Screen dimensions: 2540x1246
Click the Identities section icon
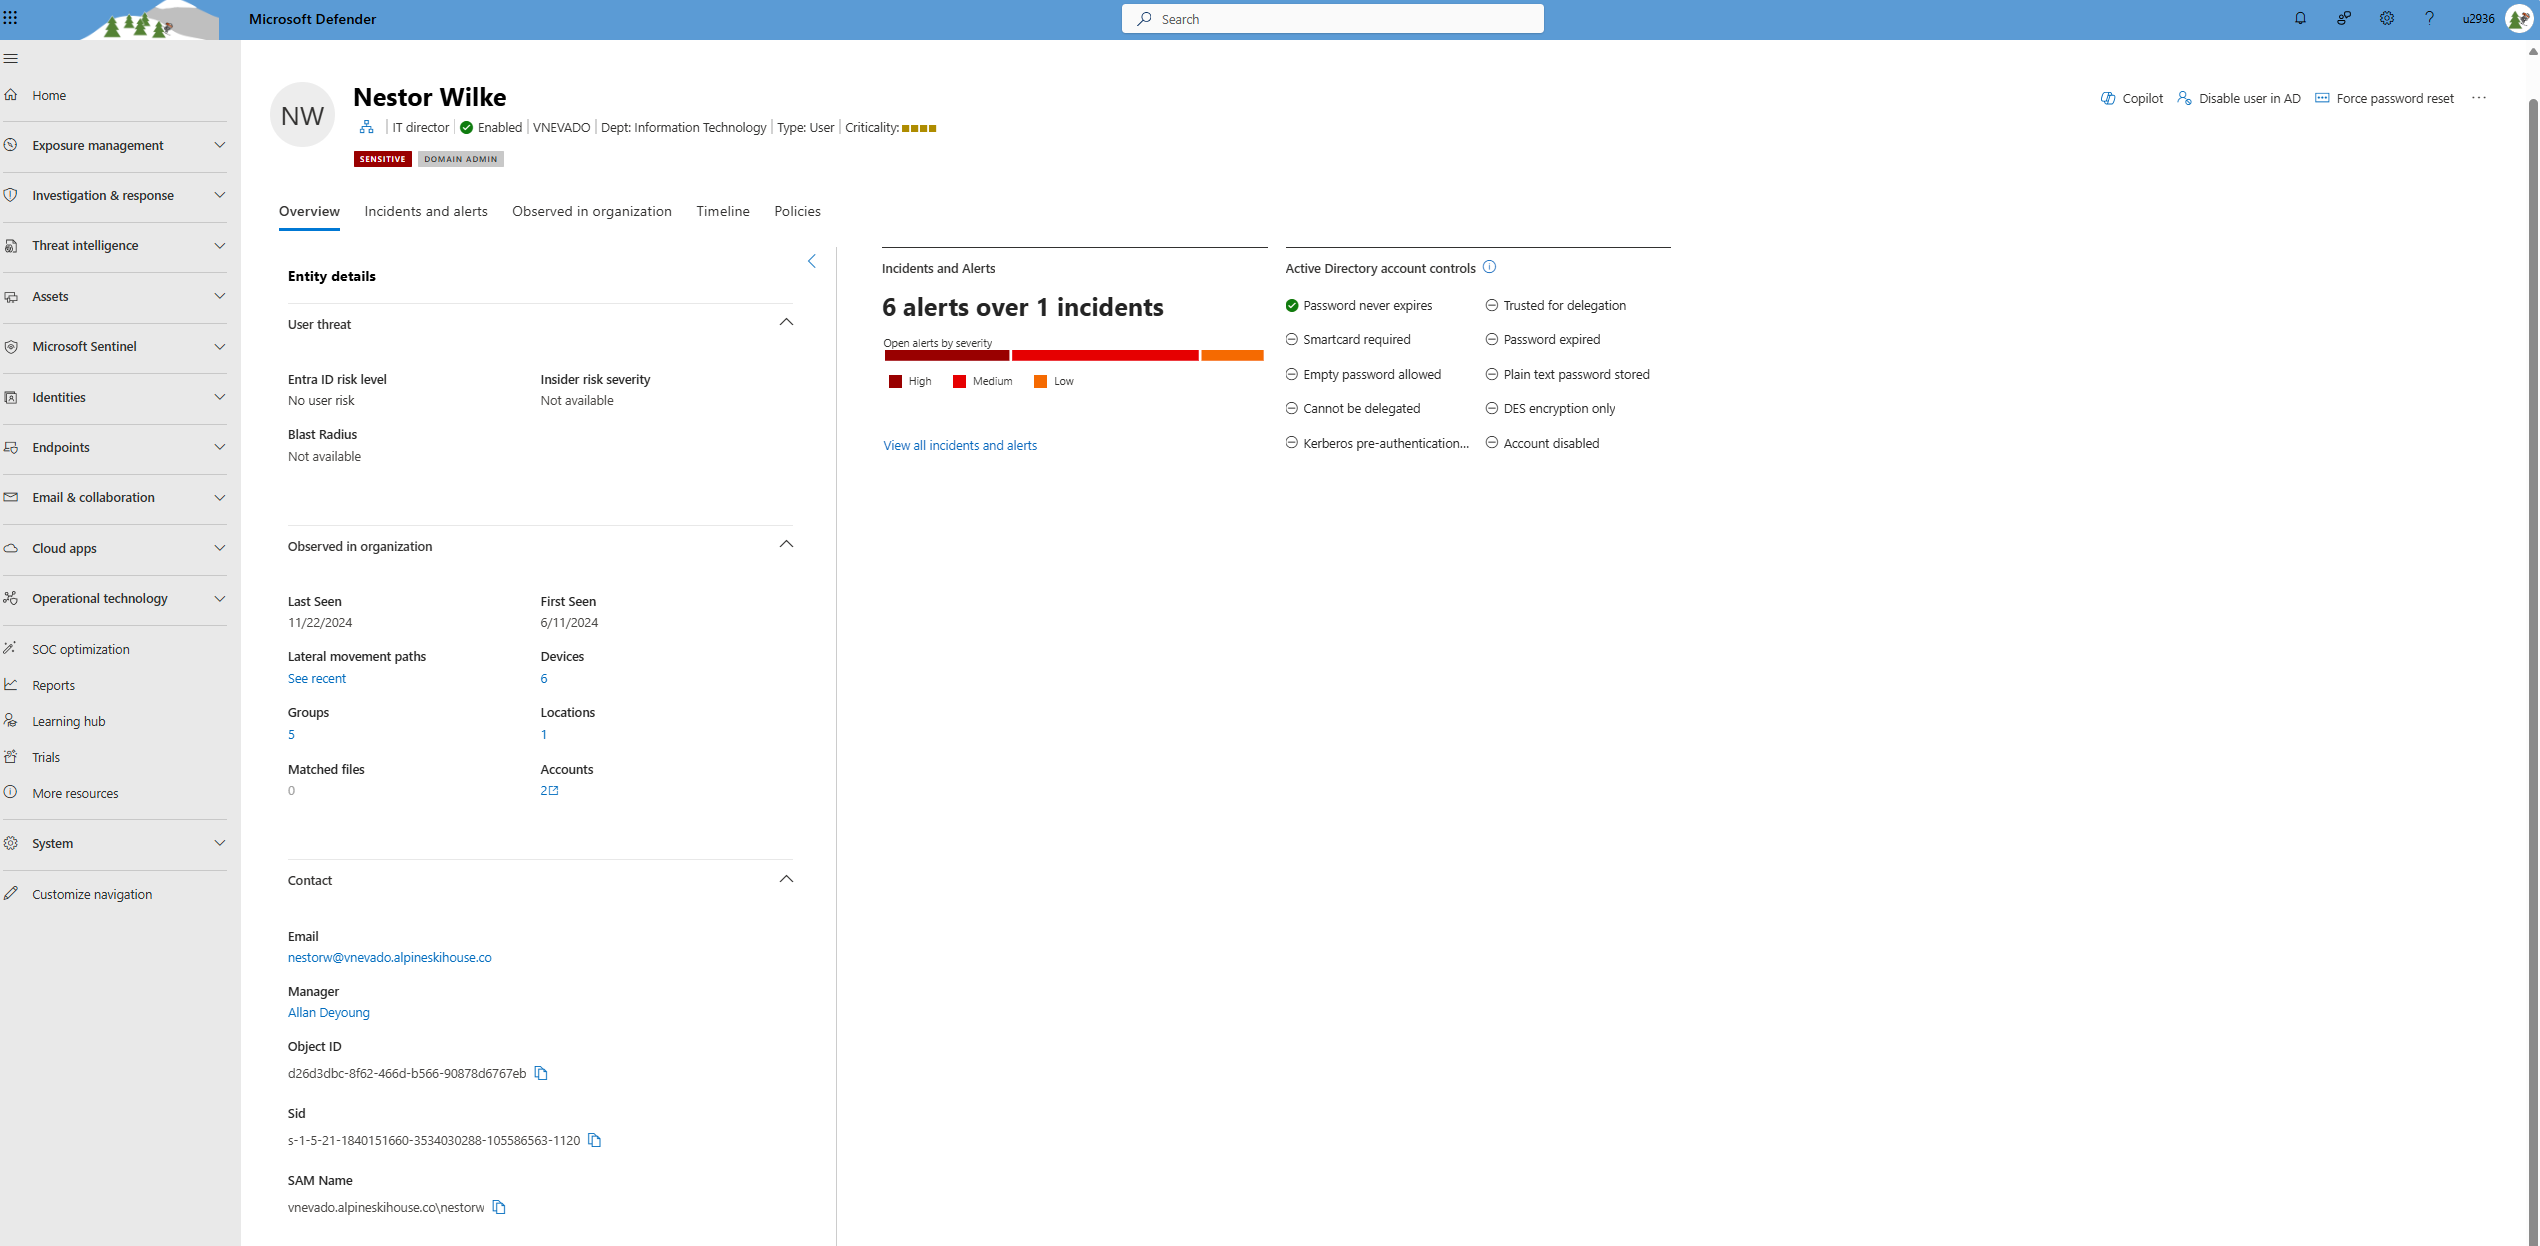pos(15,397)
